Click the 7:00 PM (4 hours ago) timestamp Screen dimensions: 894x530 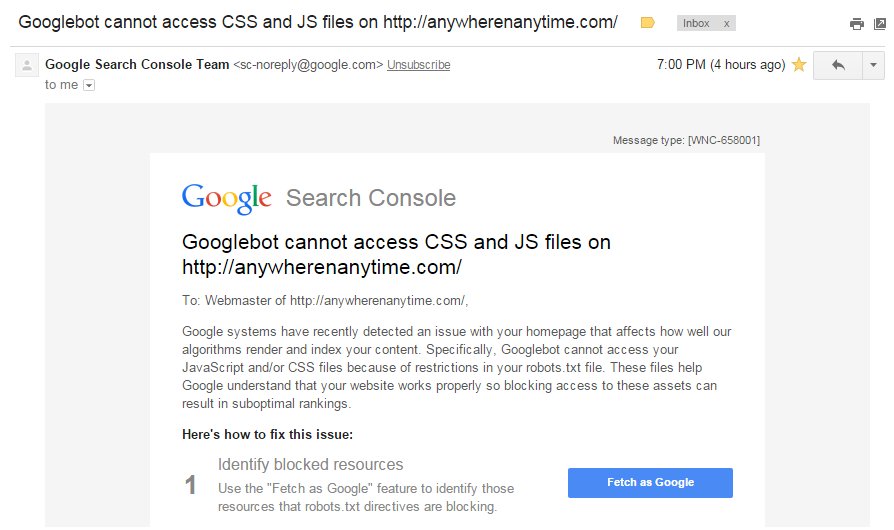tap(721, 64)
